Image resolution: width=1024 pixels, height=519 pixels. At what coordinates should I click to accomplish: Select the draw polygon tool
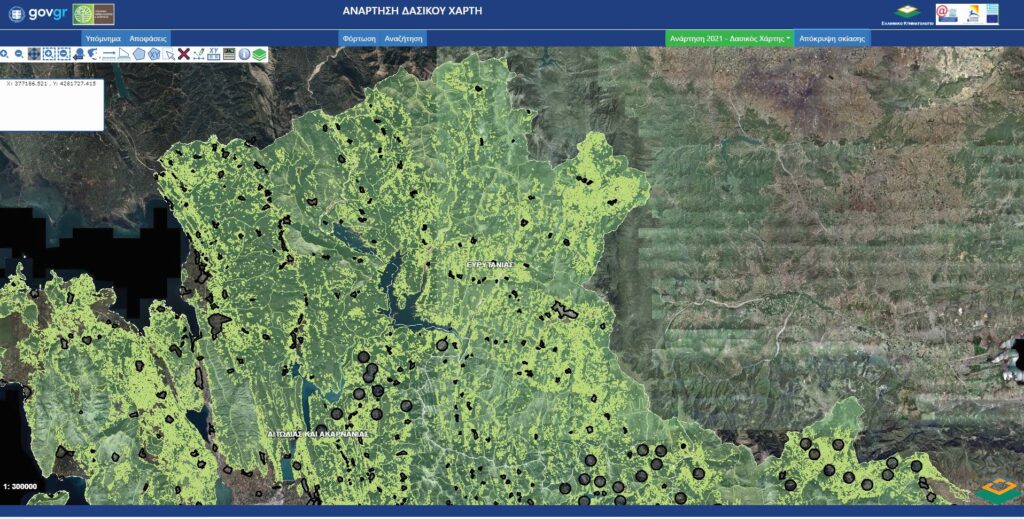[x=139, y=54]
